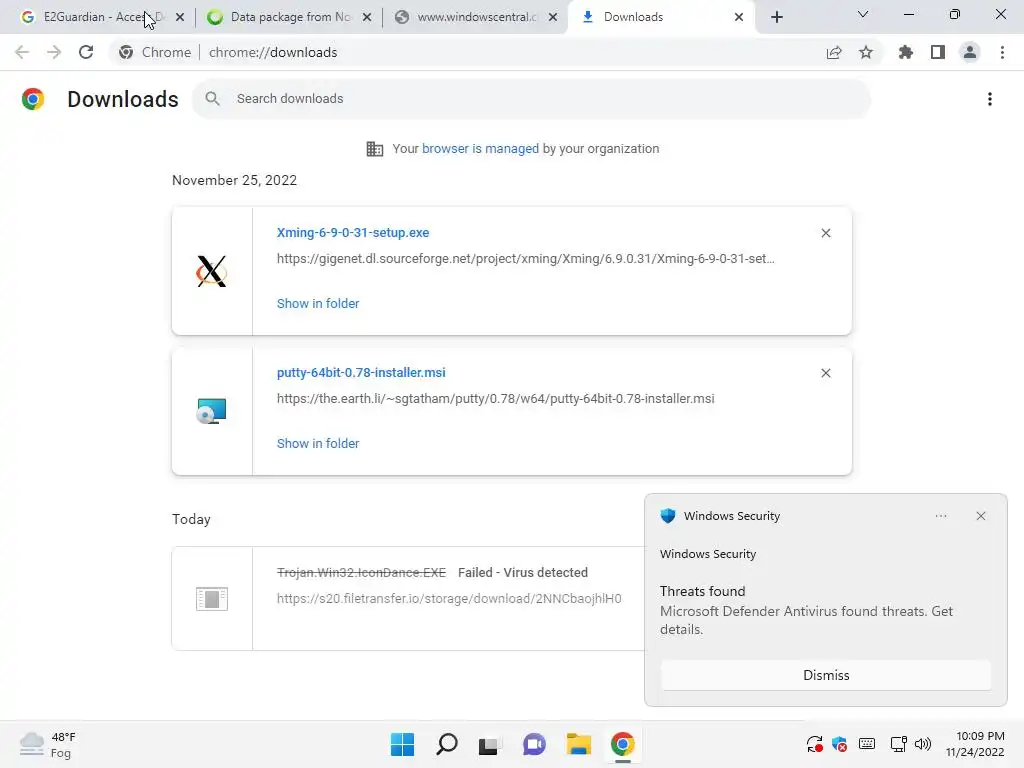This screenshot has width=1024, height=768.
Task: Dismiss the Windows Security notification
Action: (x=826, y=675)
